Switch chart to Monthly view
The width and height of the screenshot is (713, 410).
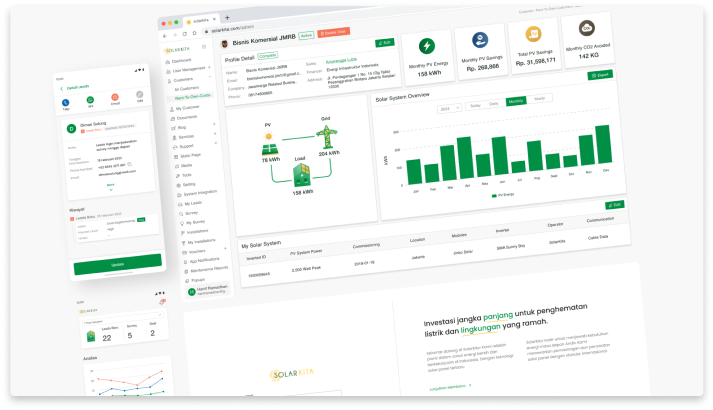tap(516, 101)
